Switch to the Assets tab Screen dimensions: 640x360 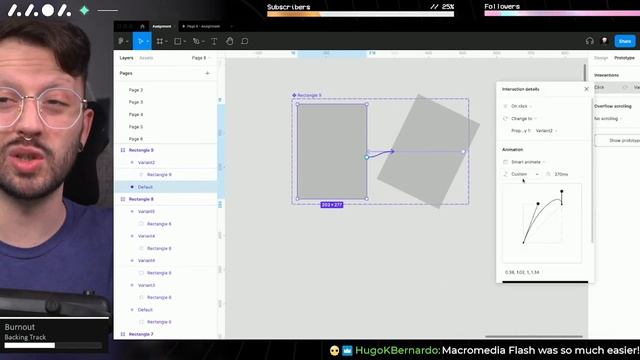point(146,58)
